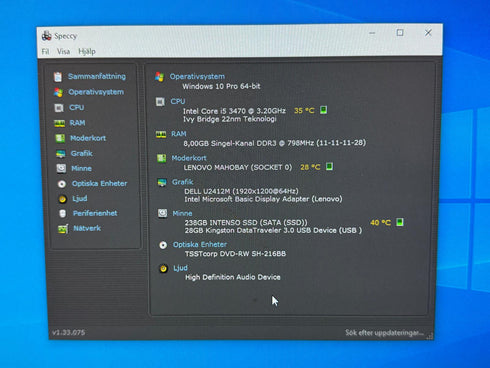
Task: Click the Grafik monitor icon in summary panel
Action: 162,182
